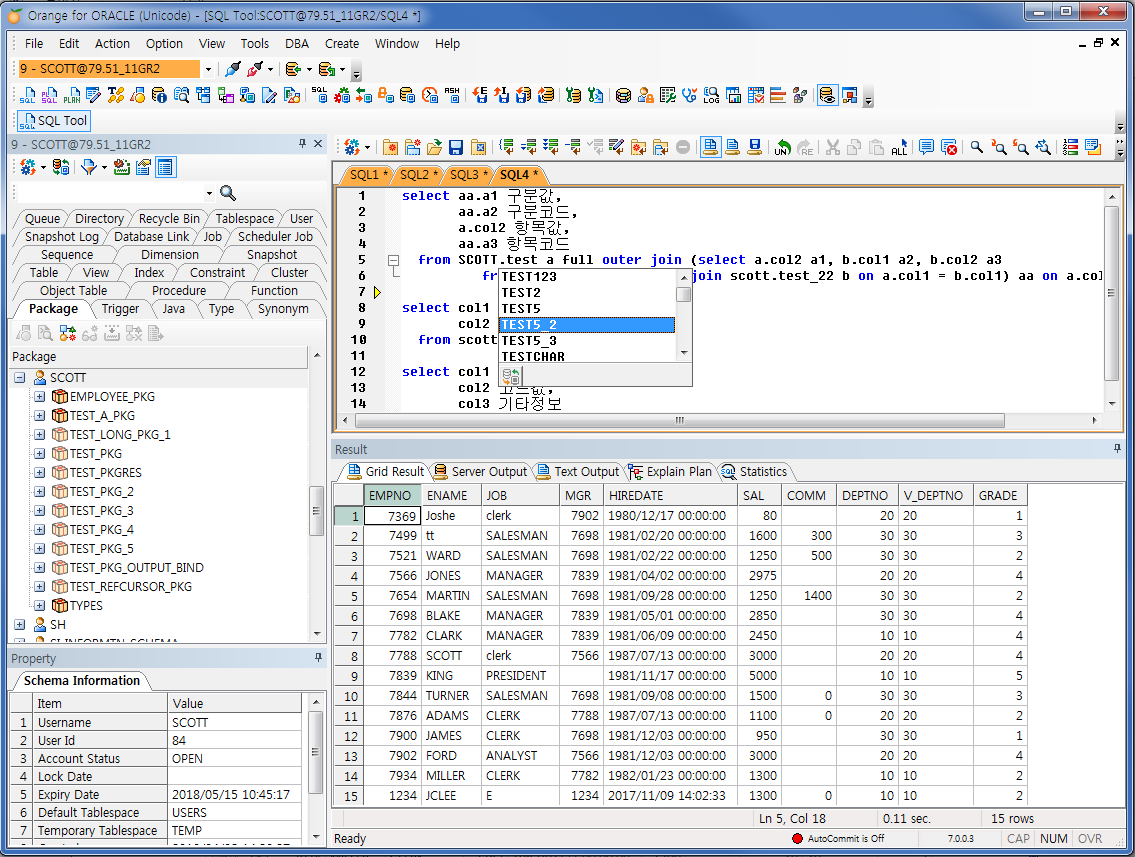The width and height of the screenshot is (1135, 857).
Task: Collapse the SCOTT schema node
Action: tap(20, 378)
